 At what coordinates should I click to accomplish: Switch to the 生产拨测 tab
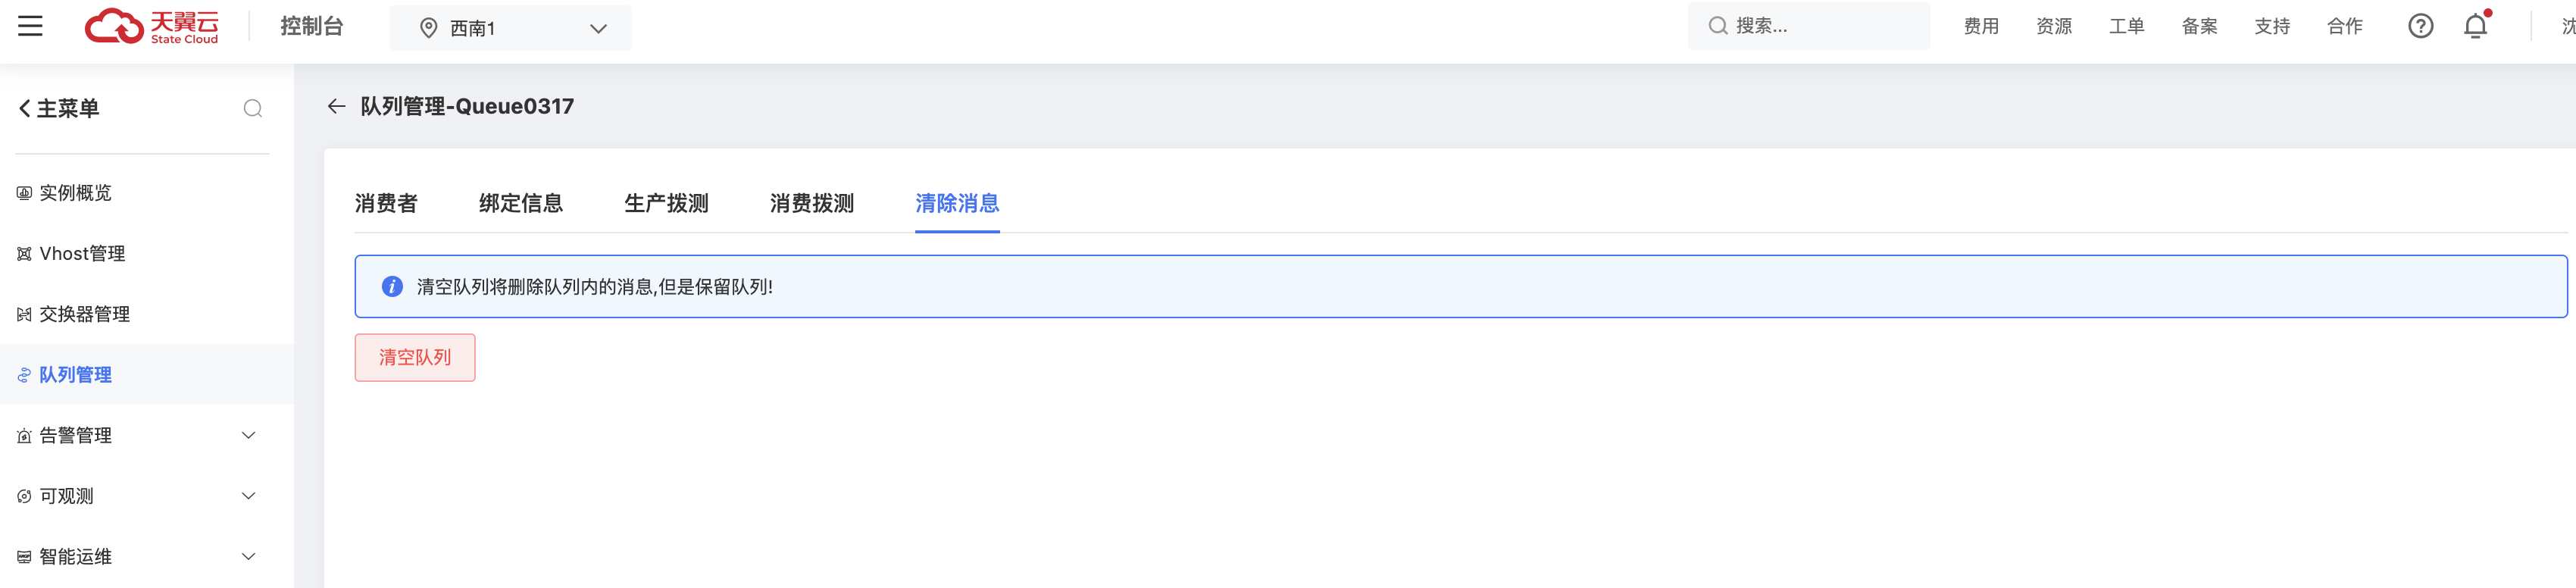click(x=666, y=203)
